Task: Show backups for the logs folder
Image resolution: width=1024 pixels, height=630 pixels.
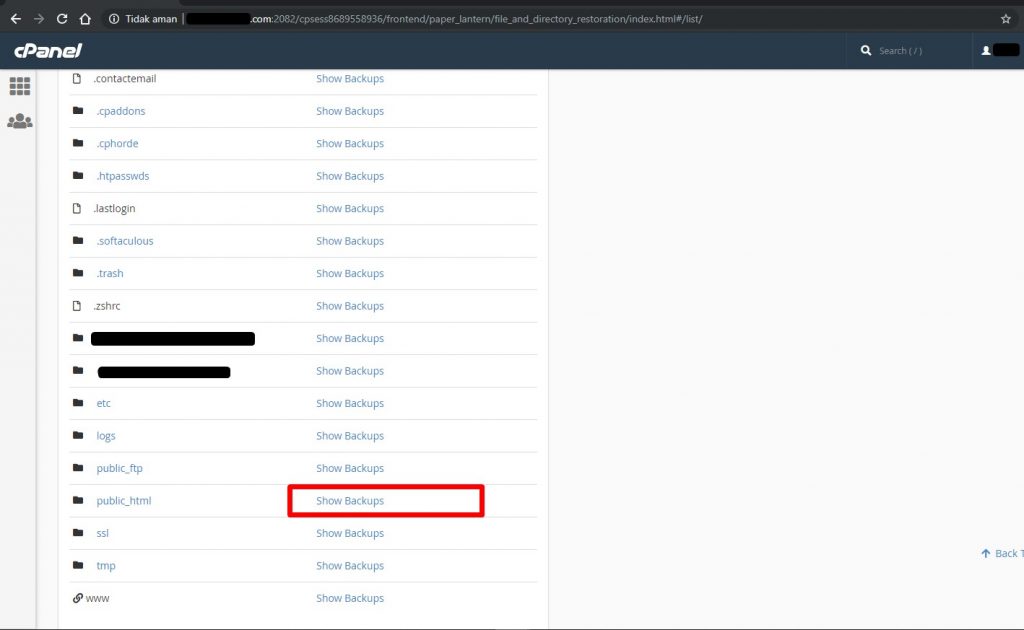Action: [x=350, y=436]
